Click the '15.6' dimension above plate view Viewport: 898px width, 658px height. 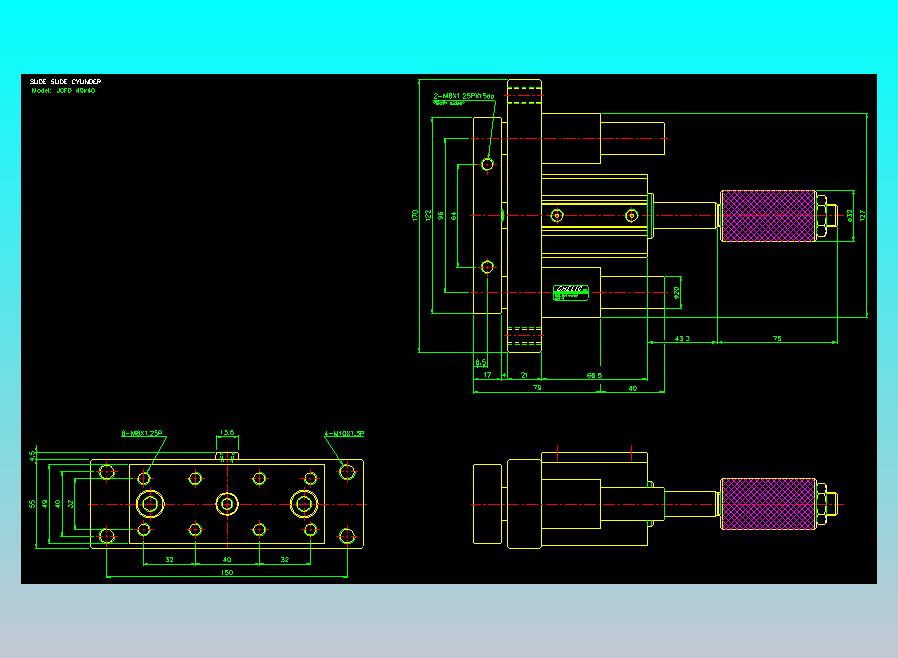(x=227, y=432)
